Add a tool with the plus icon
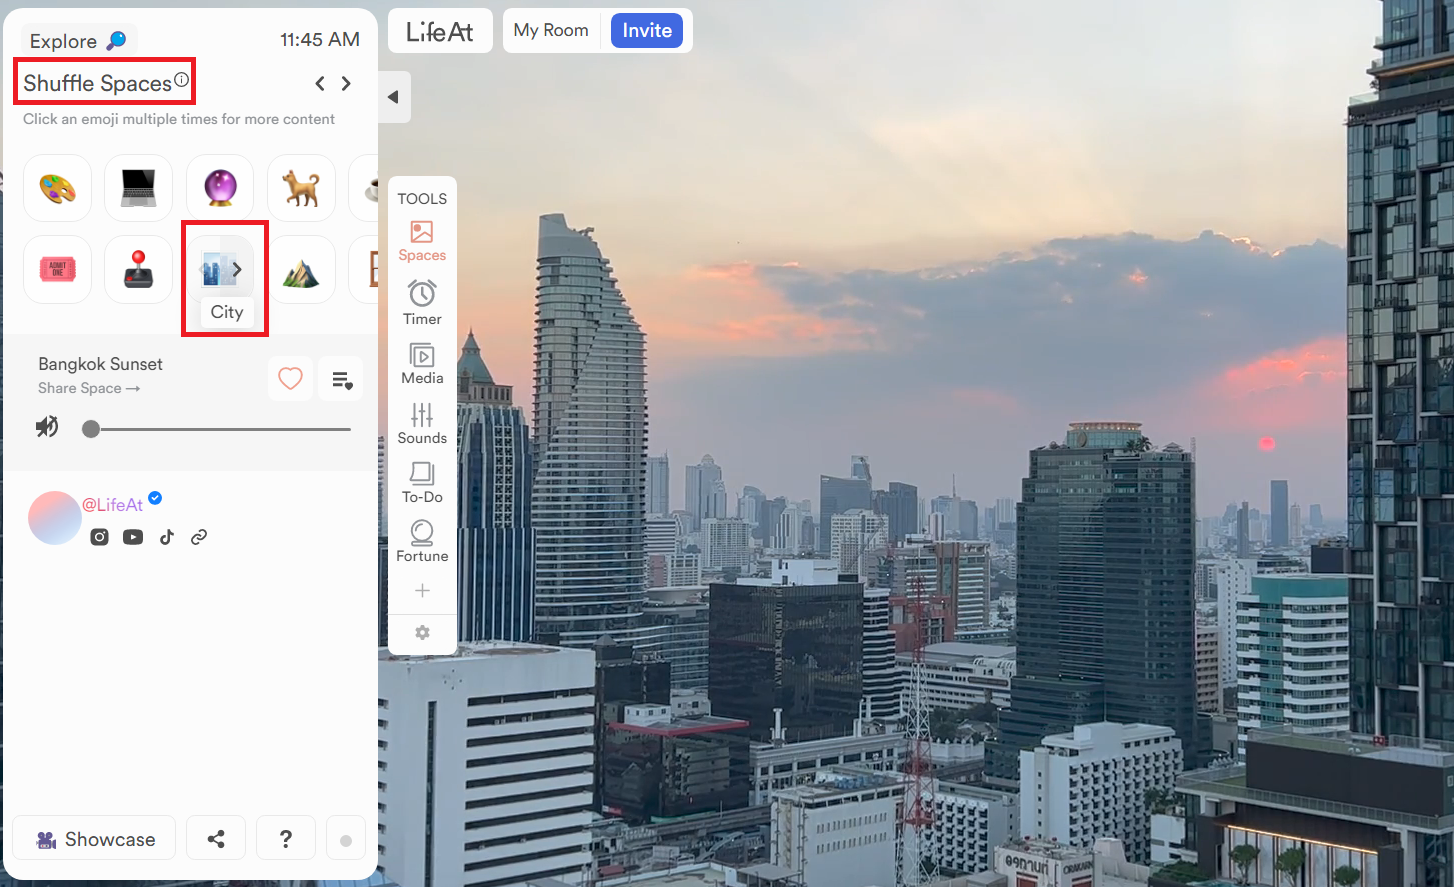The height and width of the screenshot is (887, 1454). pos(421,590)
